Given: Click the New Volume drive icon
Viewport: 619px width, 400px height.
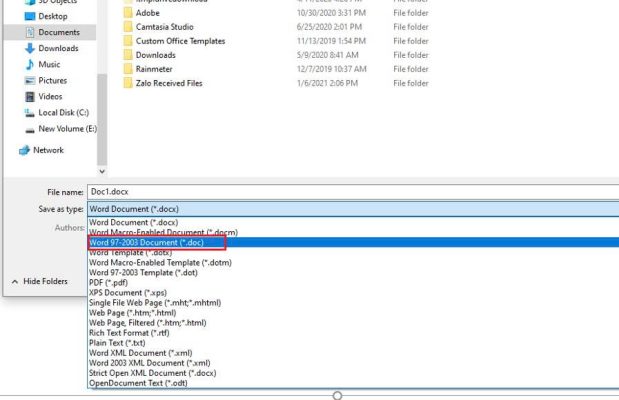Looking at the screenshot, I should pos(30,130).
